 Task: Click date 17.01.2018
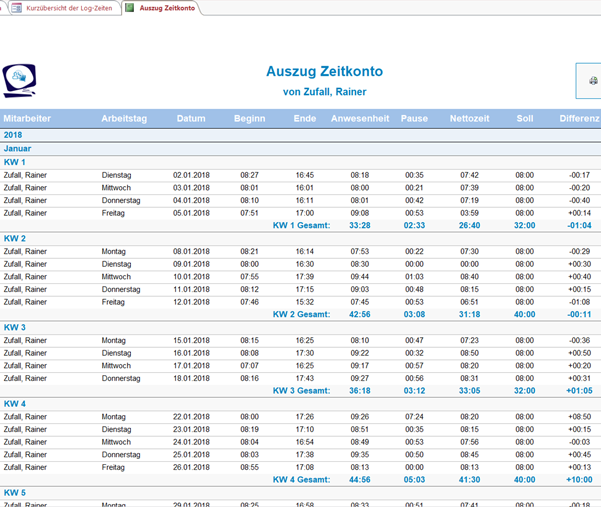191,366
